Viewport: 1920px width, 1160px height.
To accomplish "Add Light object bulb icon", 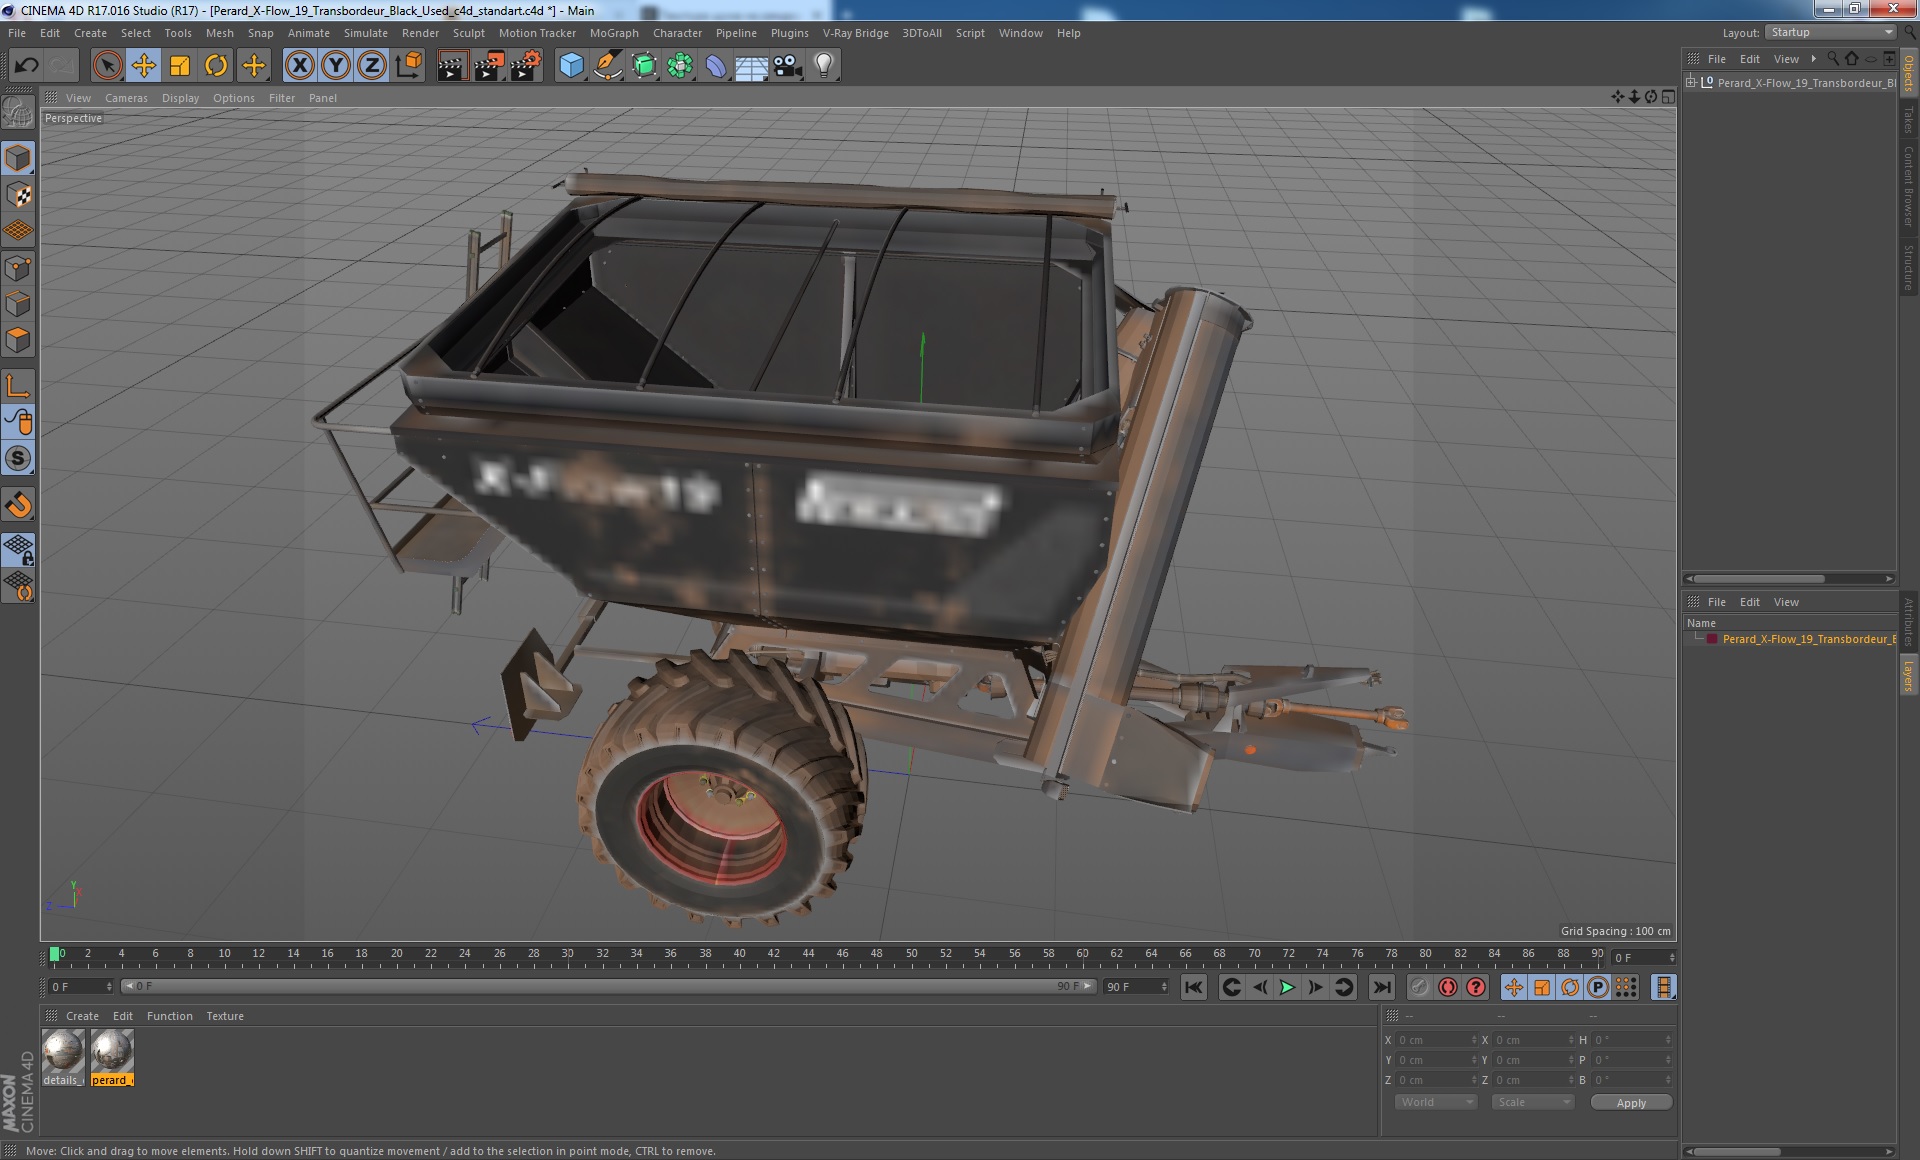I will click(823, 66).
